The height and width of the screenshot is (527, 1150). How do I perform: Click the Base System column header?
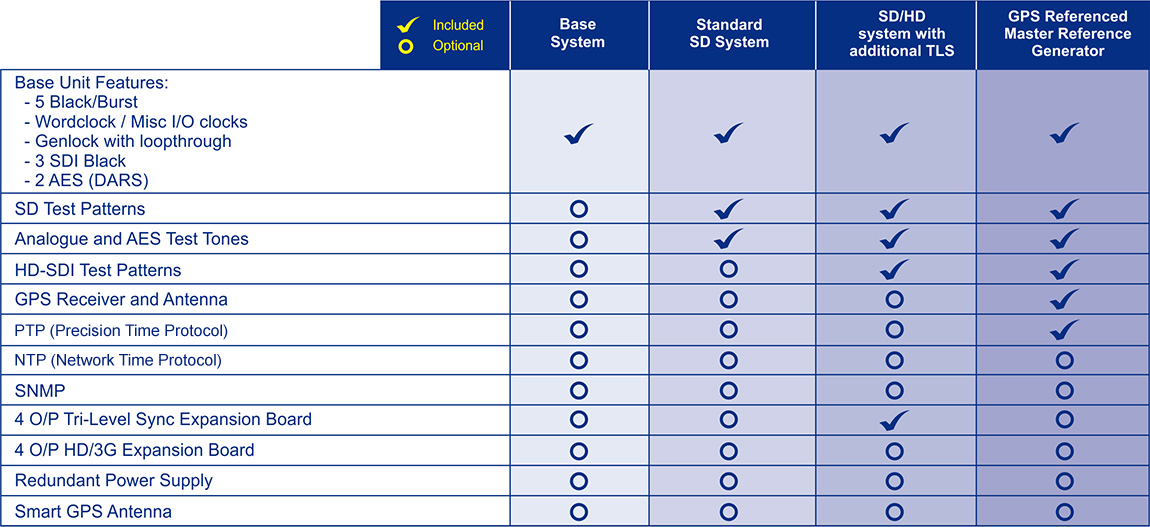click(x=578, y=34)
